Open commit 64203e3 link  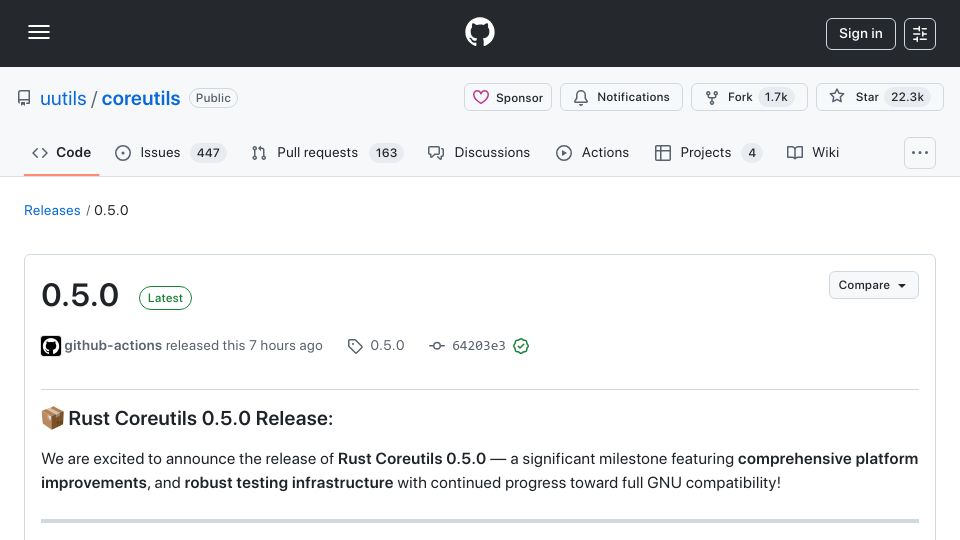coord(468,346)
